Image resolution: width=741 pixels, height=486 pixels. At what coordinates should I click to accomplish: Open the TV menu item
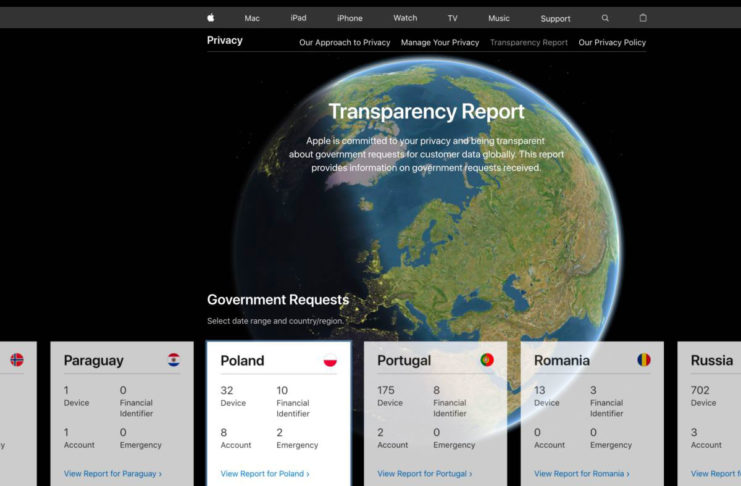click(x=452, y=18)
